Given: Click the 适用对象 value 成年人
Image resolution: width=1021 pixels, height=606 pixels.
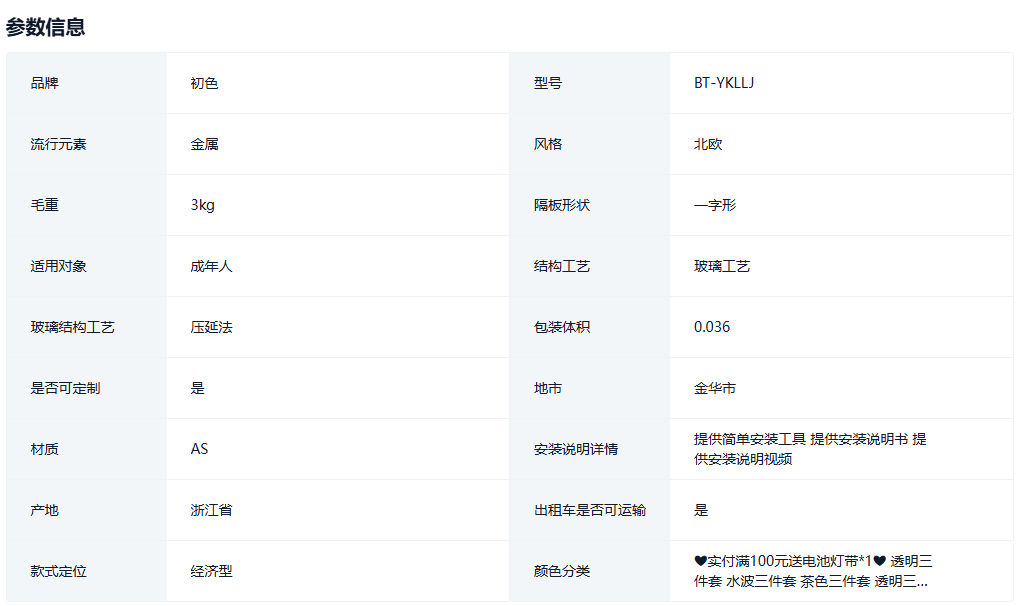Looking at the screenshot, I should click(211, 266).
